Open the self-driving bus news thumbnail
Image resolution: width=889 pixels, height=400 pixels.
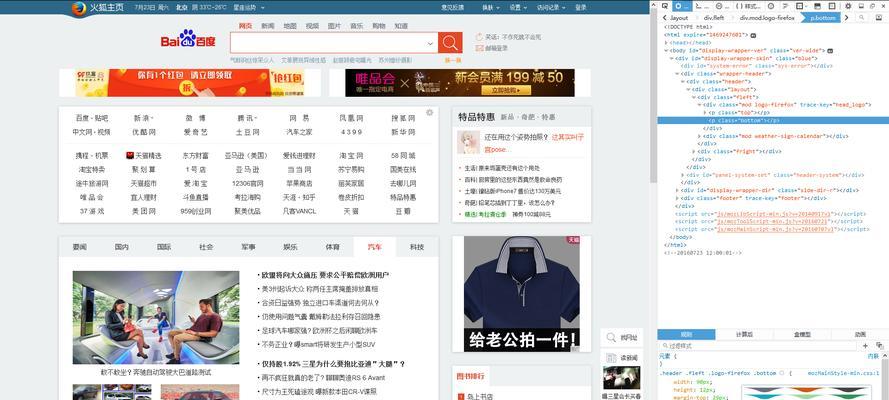[x=156, y=317]
